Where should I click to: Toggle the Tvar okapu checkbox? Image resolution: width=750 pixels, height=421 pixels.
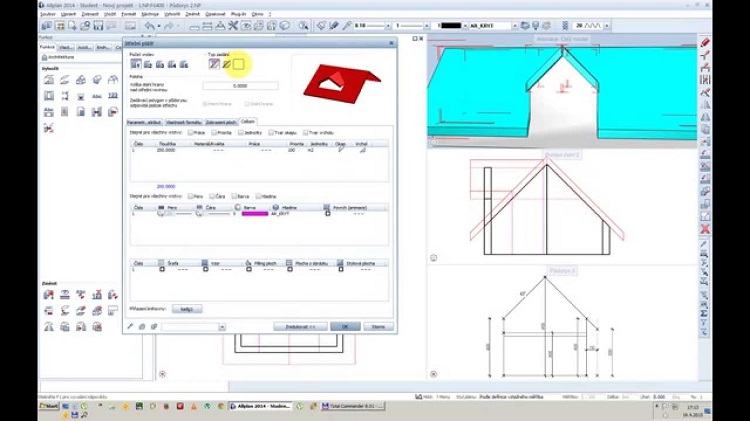tap(271, 133)
